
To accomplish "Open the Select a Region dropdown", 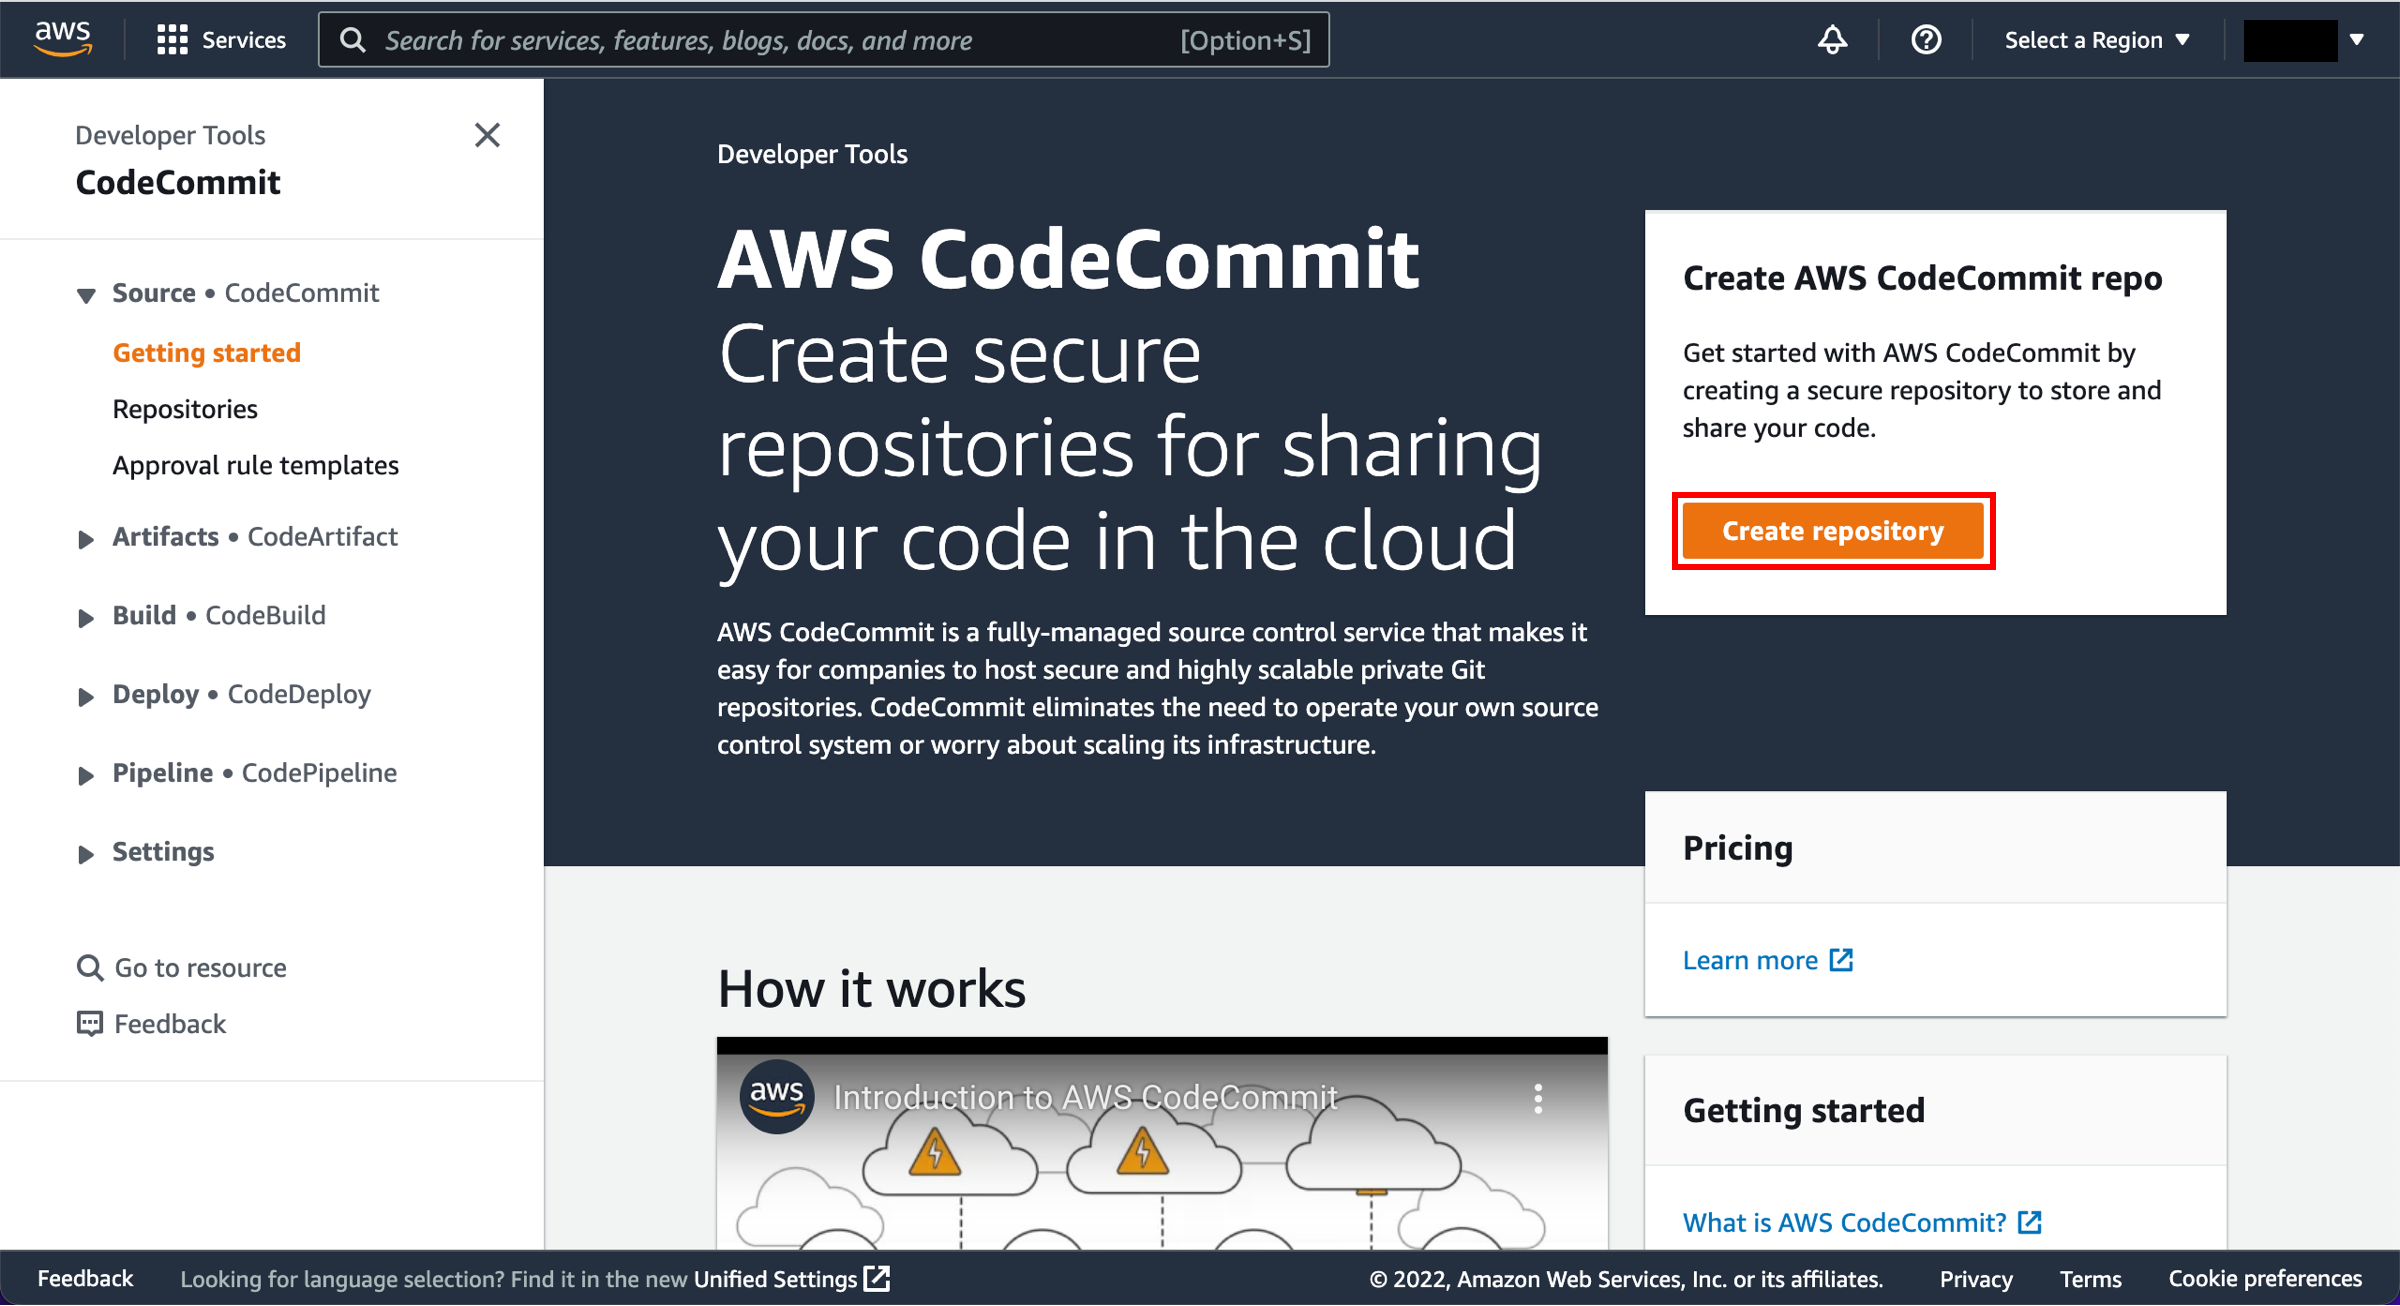I will pyautogui.click(x=2097, y=40).
